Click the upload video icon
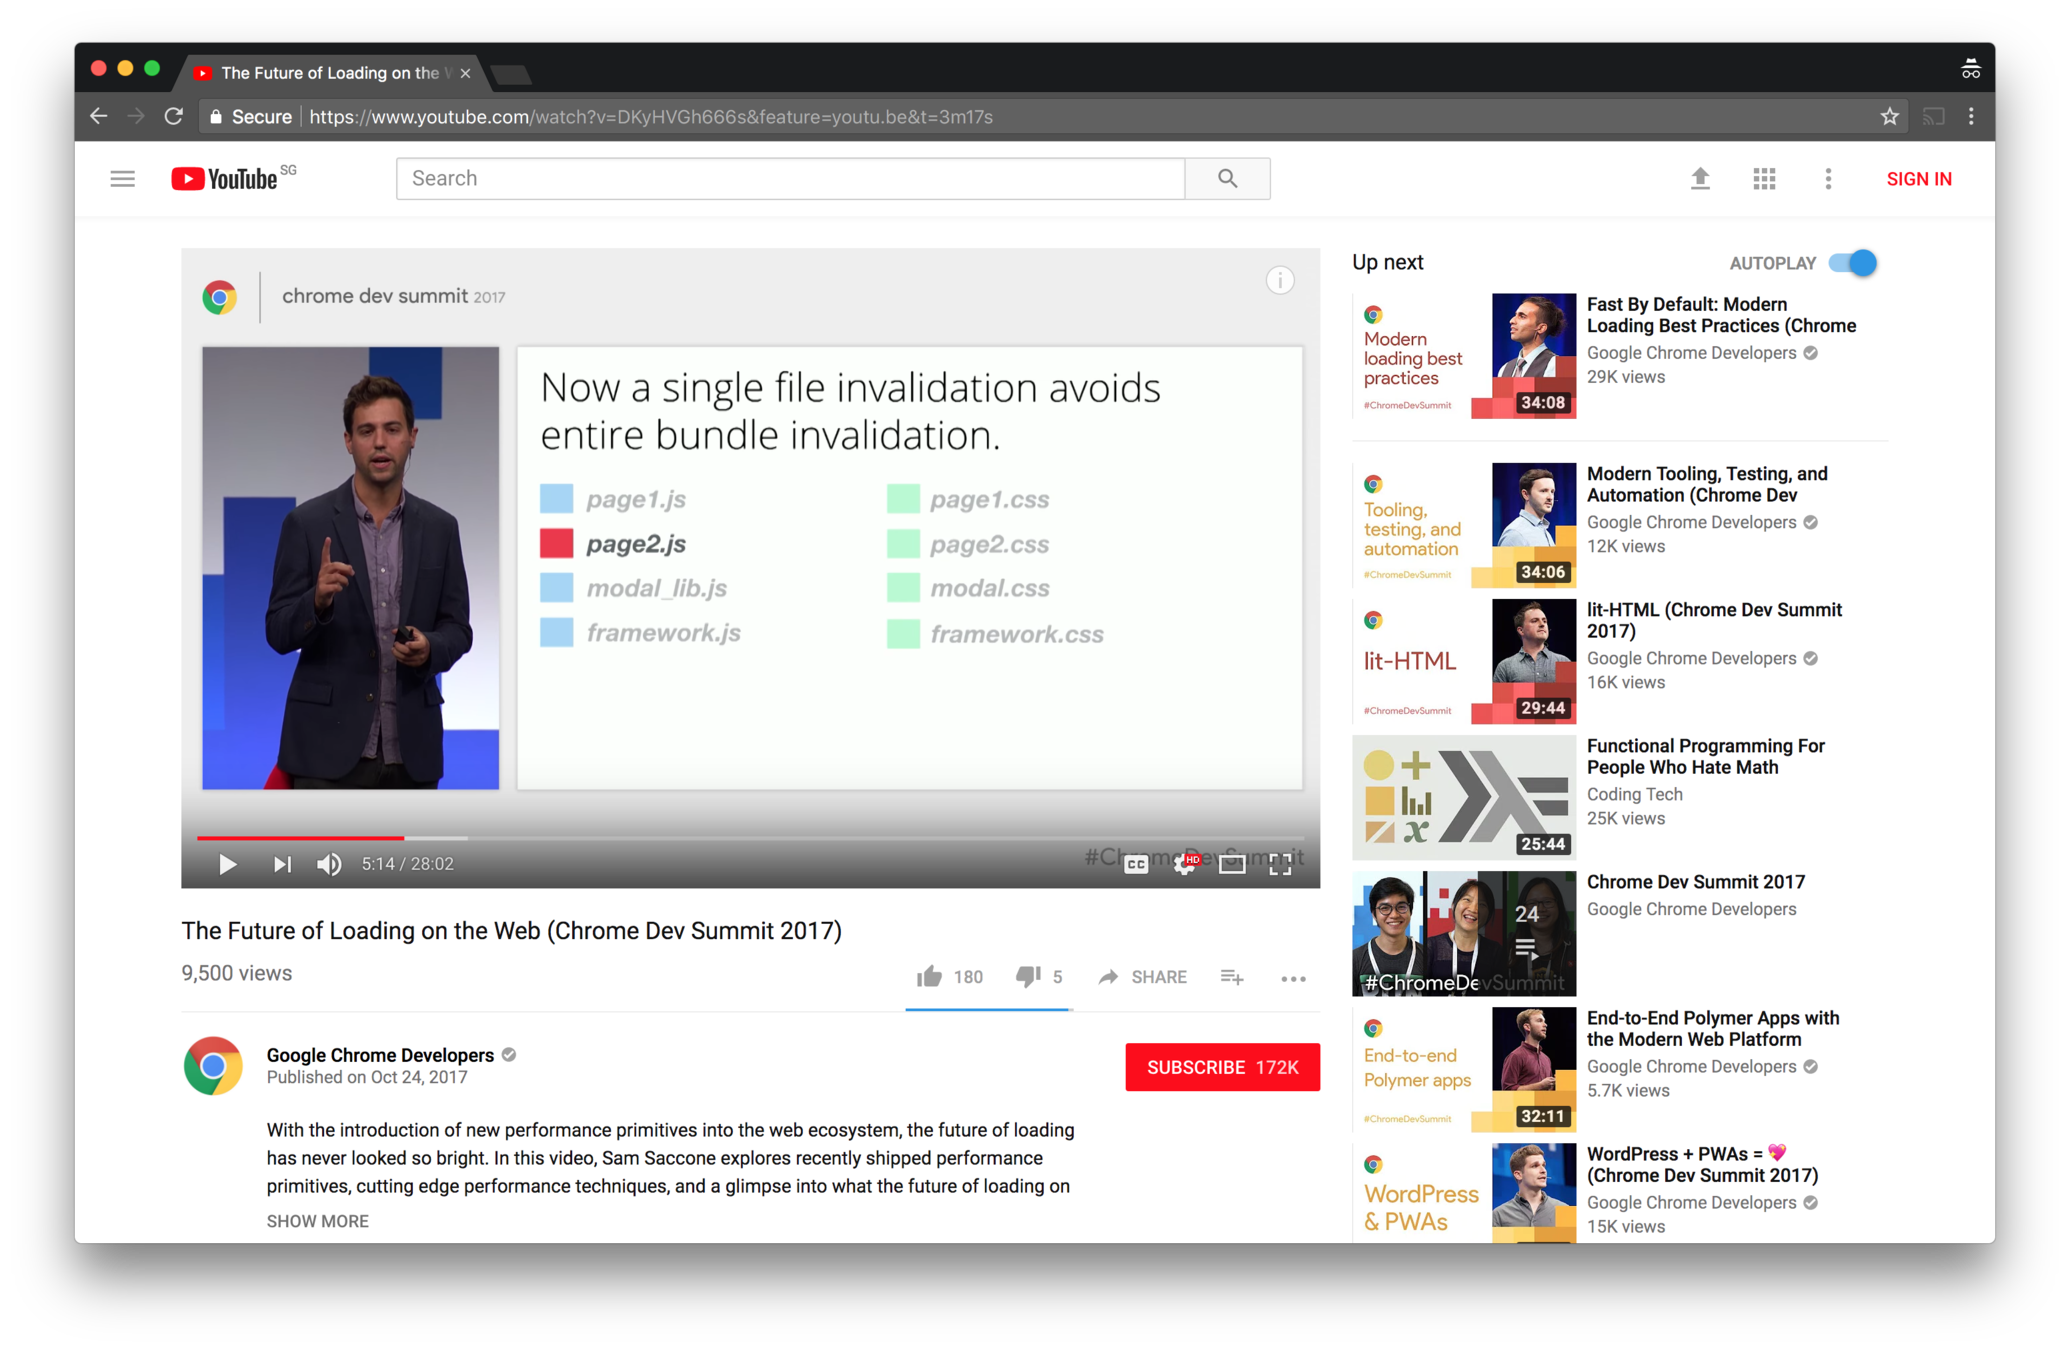Viewport: 2070px width, 1350px height. pyautogui.click(x=1700, y=179)
